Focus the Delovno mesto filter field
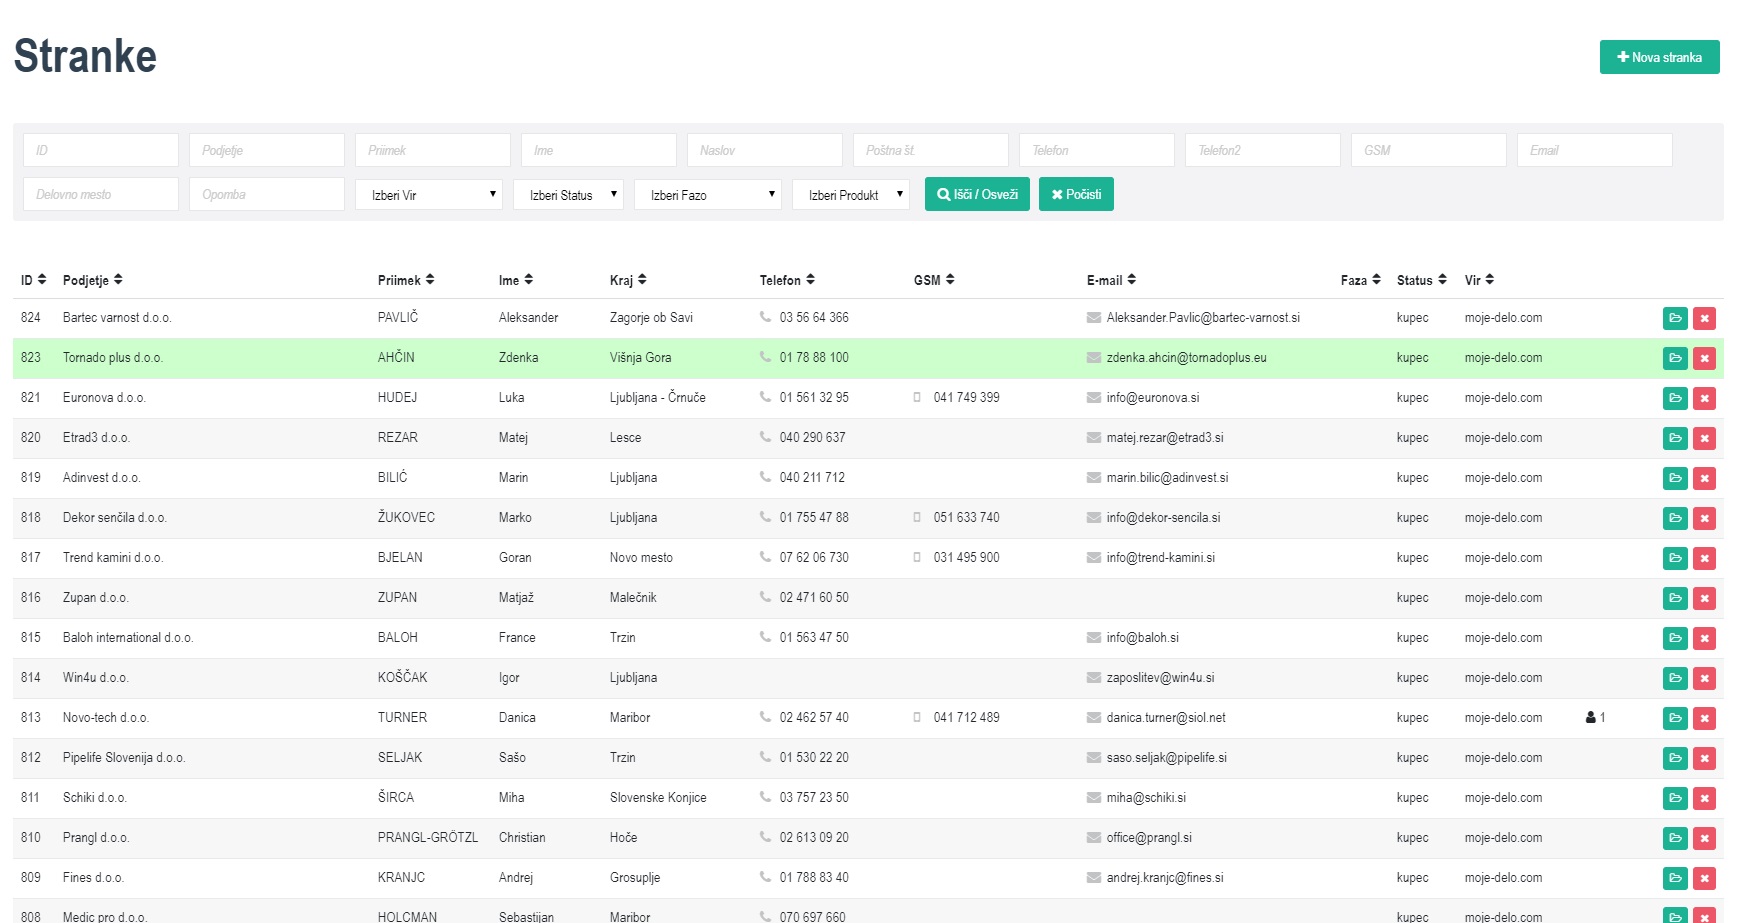Viewport: 1757px width, 923px height. click(x=101, y=194)
